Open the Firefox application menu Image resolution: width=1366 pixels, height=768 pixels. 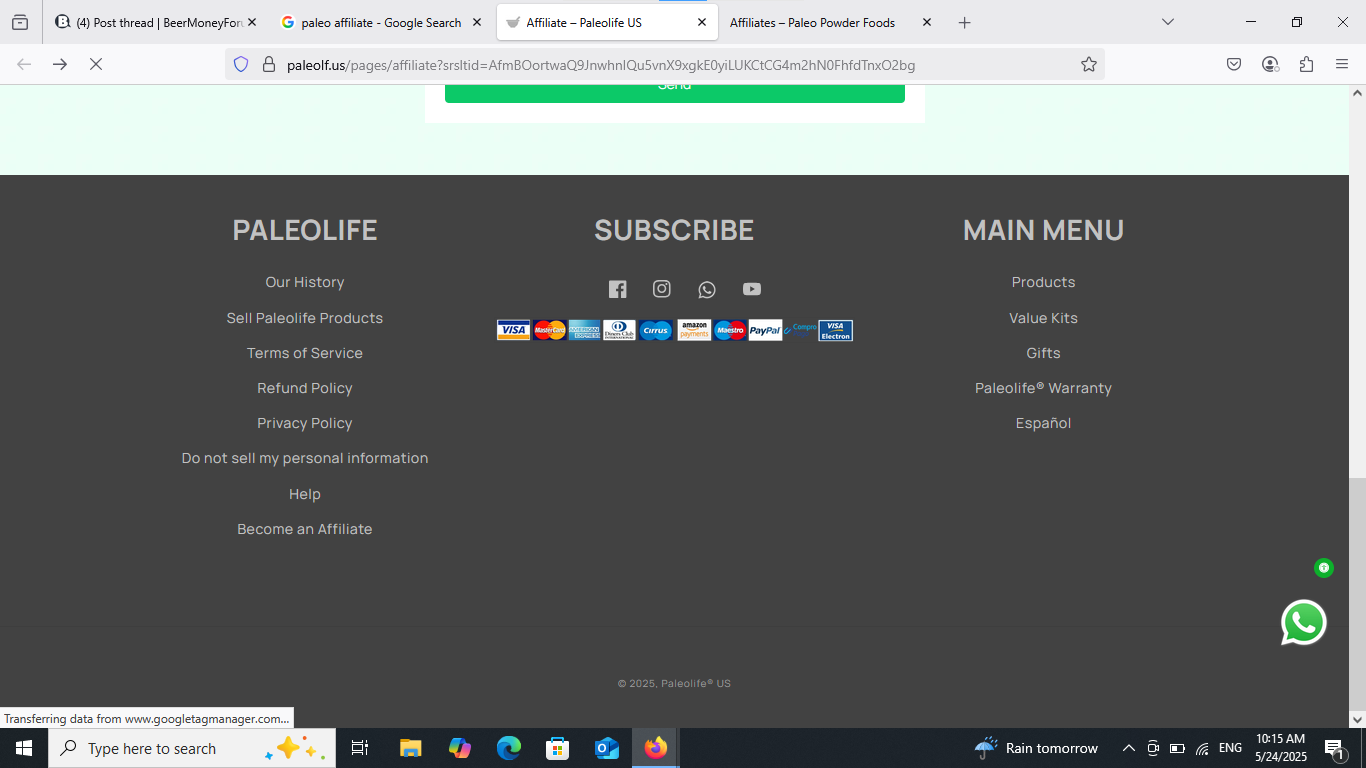pos(1342,64)
